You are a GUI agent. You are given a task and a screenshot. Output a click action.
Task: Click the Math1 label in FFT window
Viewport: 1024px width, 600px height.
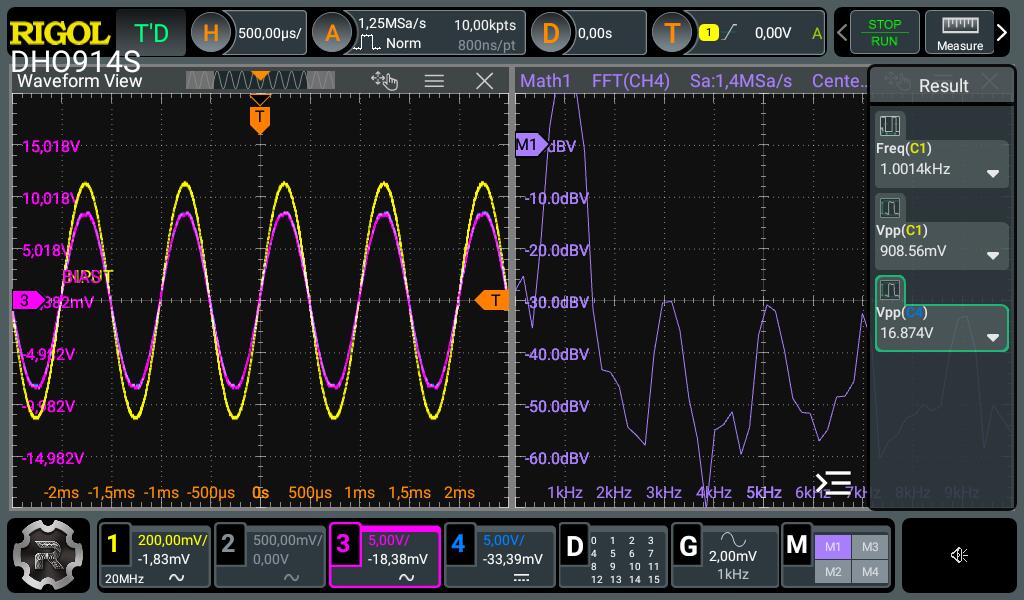coord(545,81)
